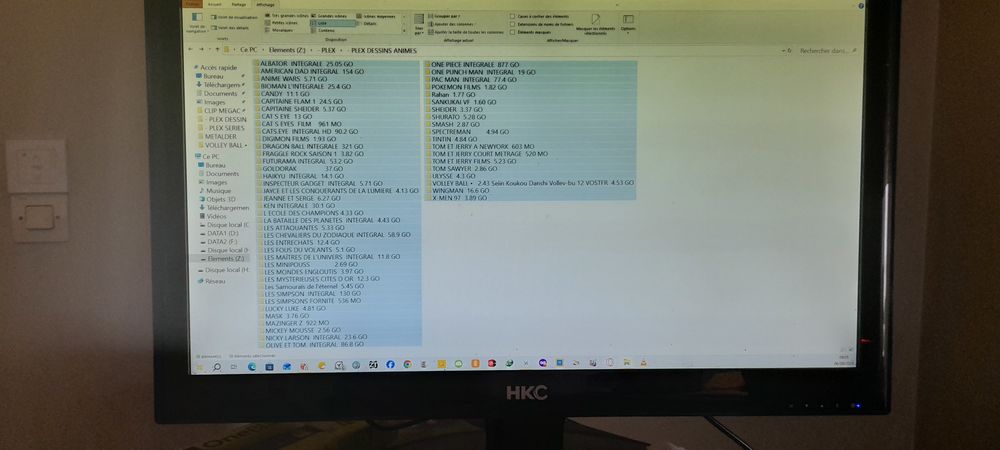Click the Facebook icon in the taskbar
Viewport: 1000px width, 450px height.
tap(390, 364)
